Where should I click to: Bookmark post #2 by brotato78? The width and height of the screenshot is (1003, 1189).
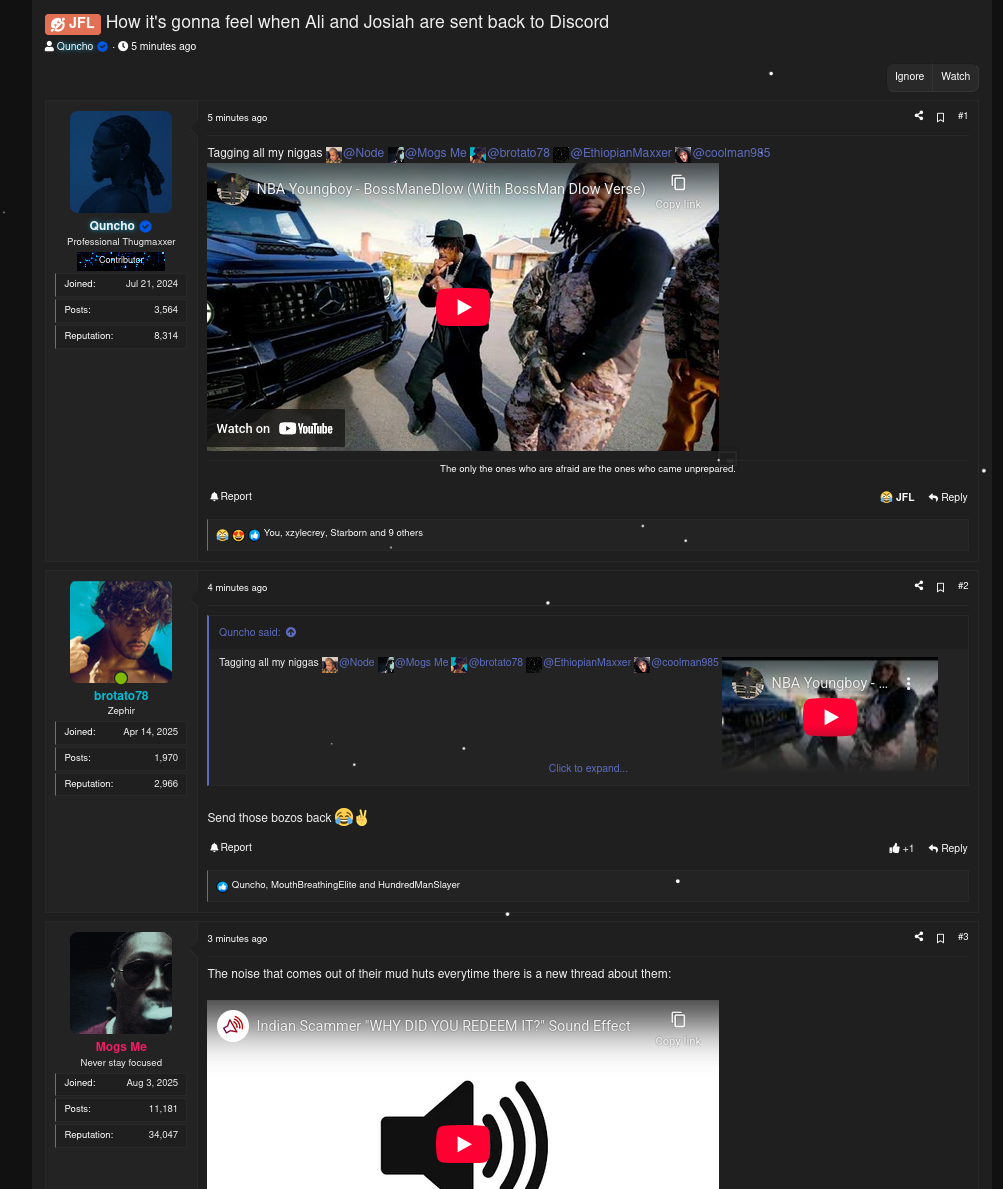(x=940, y=587)
